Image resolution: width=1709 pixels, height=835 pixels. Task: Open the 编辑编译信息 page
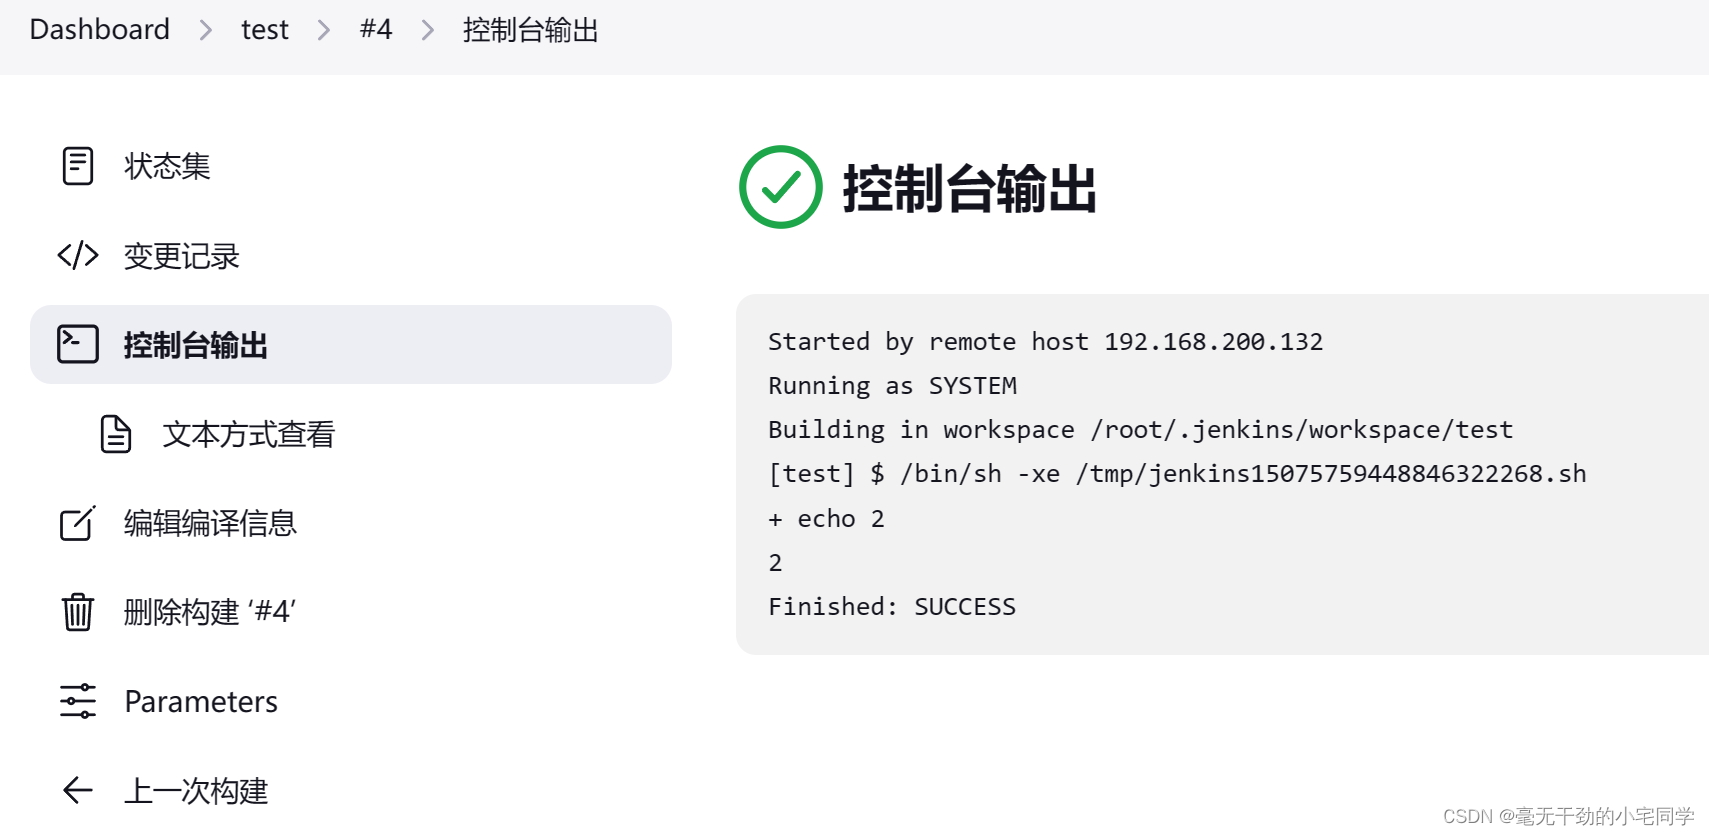point(209,523)
